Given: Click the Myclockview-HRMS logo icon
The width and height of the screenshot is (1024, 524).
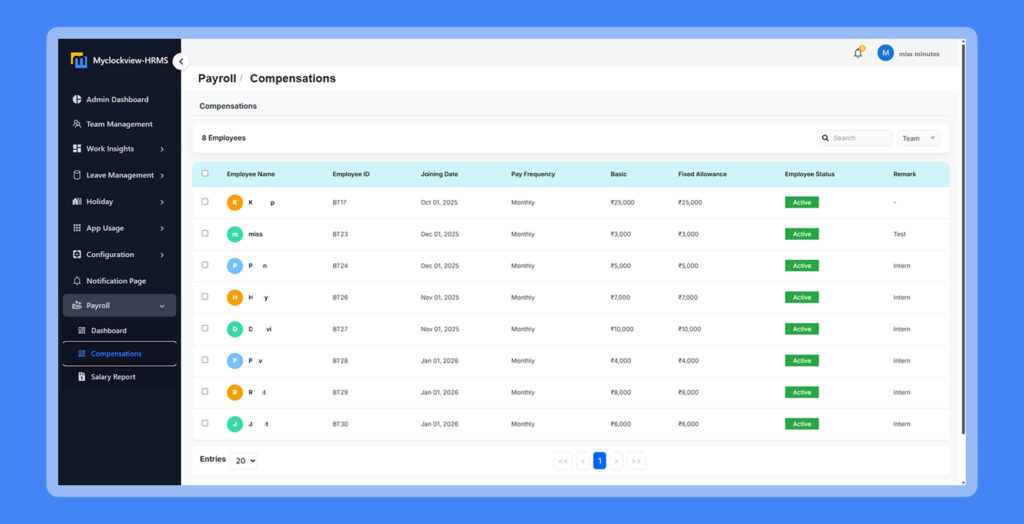Looking at the screenshot, I should [x=79, y=60].
